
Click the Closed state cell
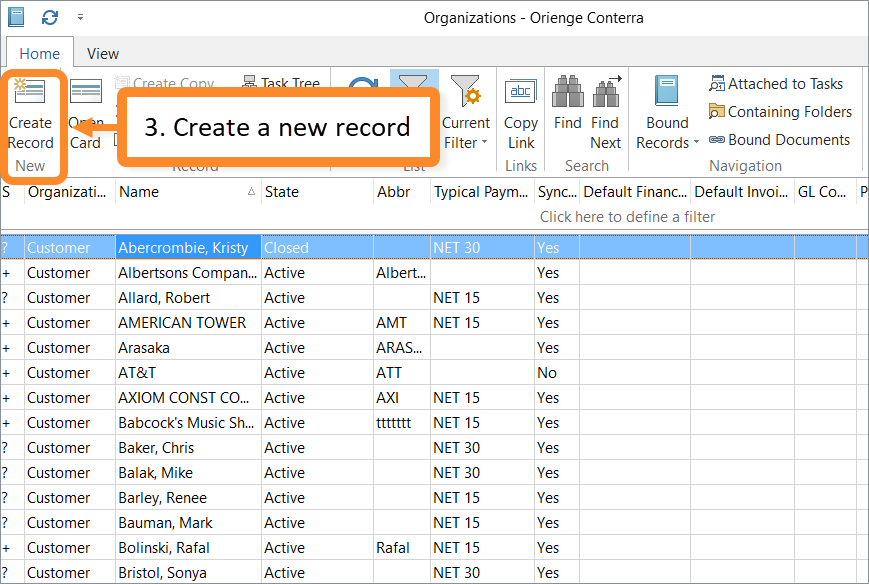tap(318, 248)
